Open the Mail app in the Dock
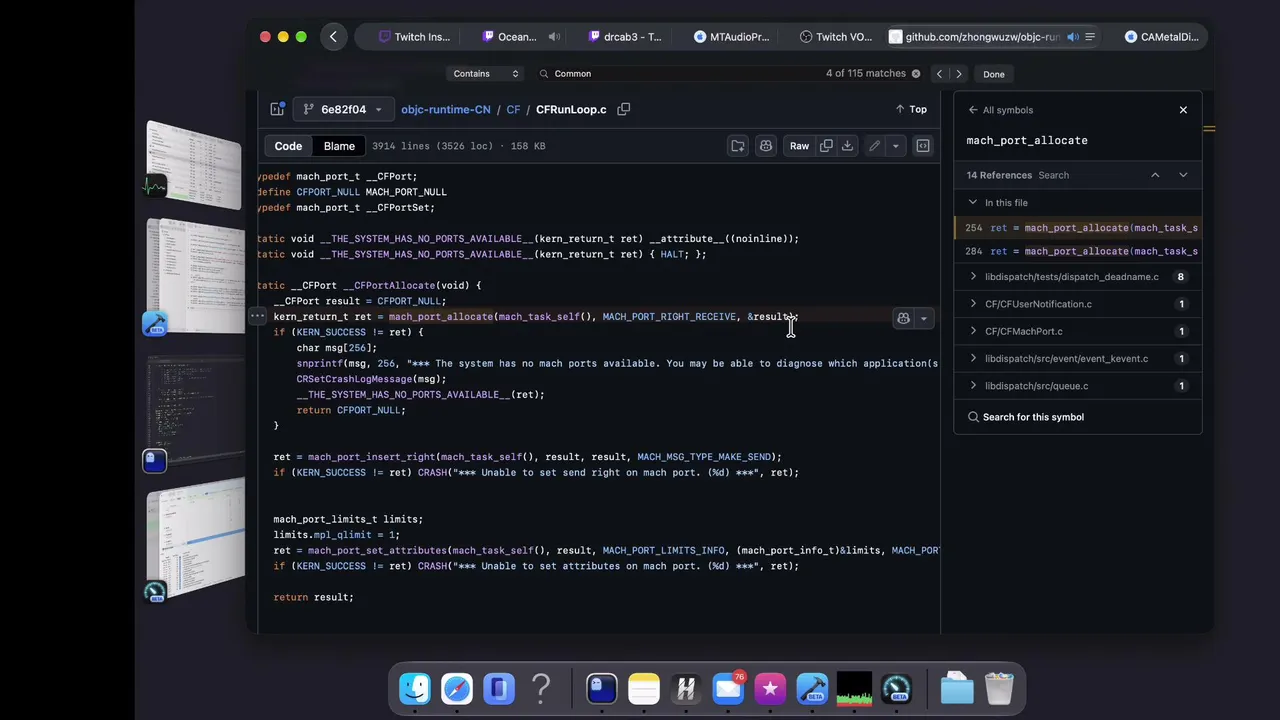This screenshot has width=1280, height=720. (728, 688)
